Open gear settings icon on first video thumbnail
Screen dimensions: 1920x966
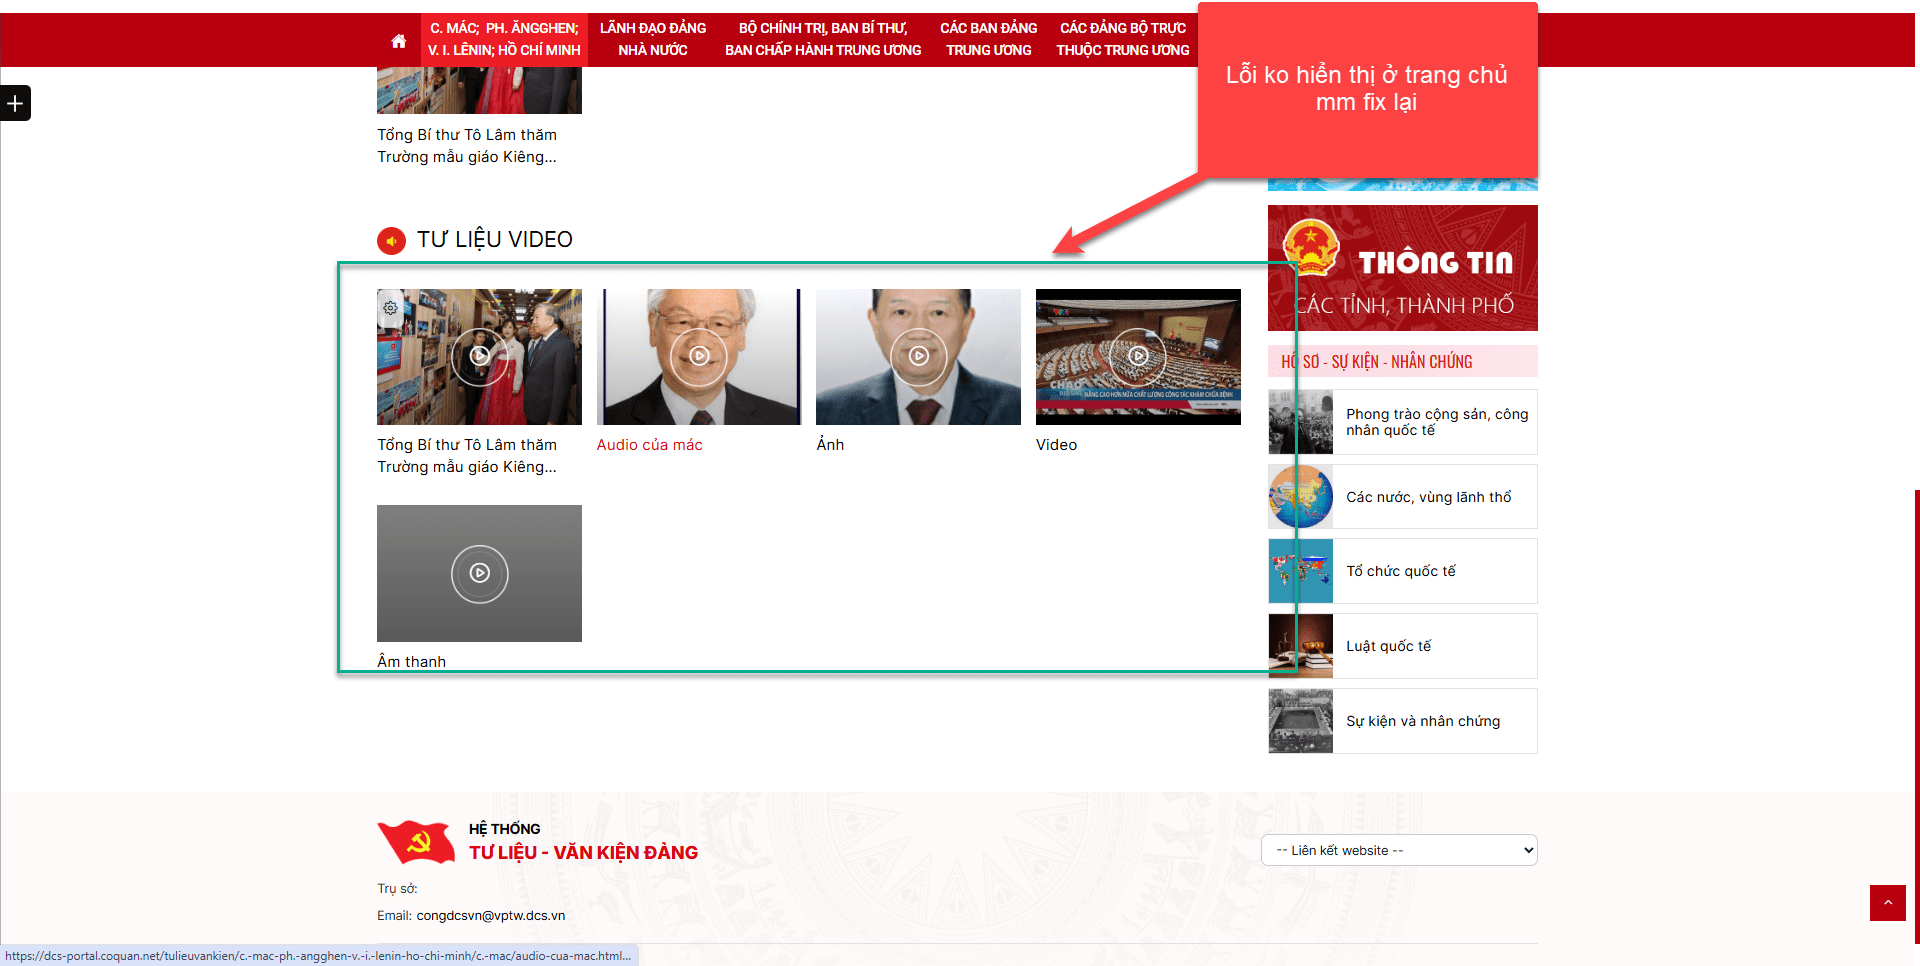391,308
